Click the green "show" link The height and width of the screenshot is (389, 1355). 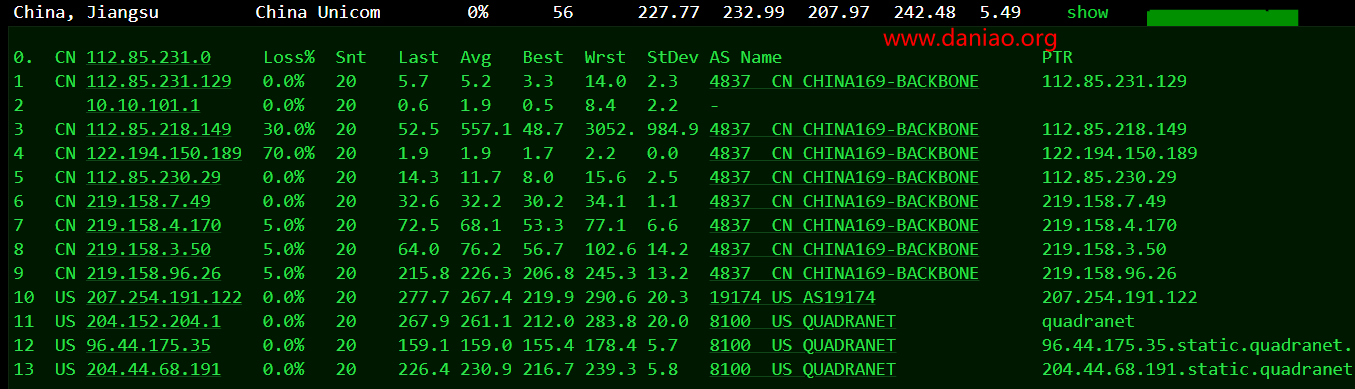[1087, 12]
